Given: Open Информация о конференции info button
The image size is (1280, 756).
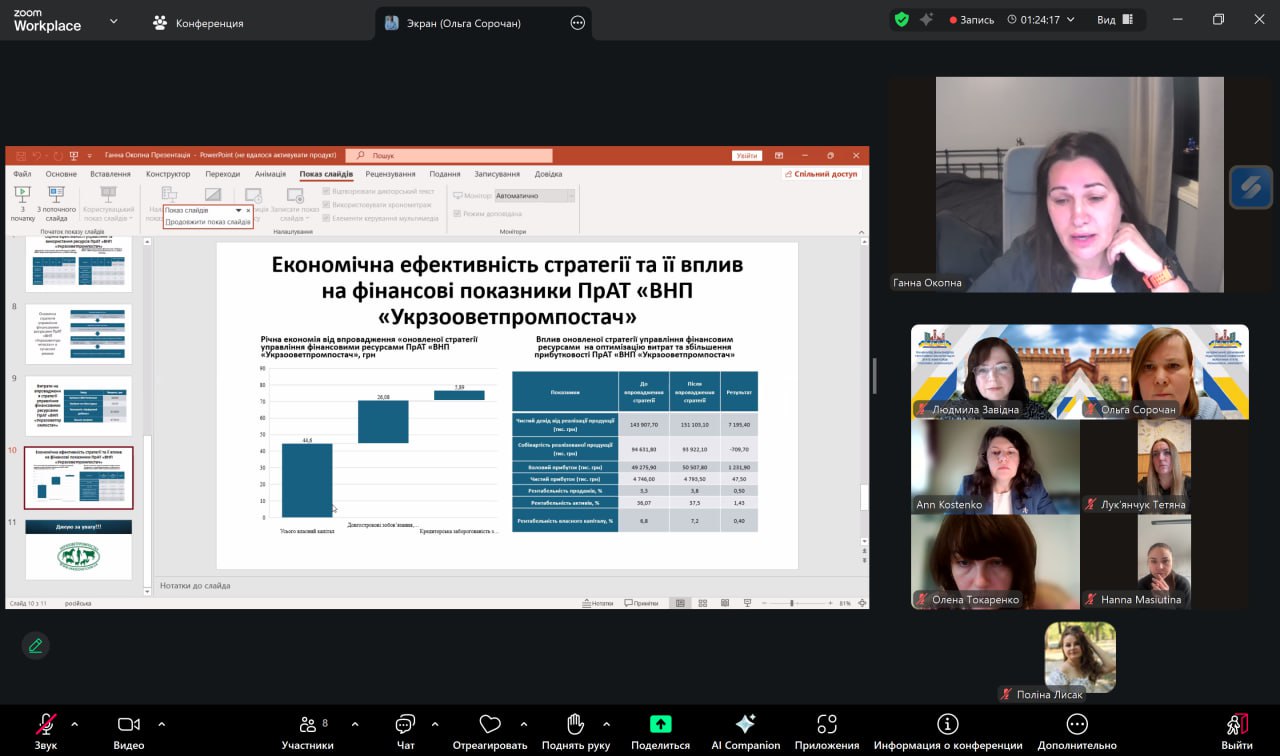Looking at the screenshot, I should [948, 725].
